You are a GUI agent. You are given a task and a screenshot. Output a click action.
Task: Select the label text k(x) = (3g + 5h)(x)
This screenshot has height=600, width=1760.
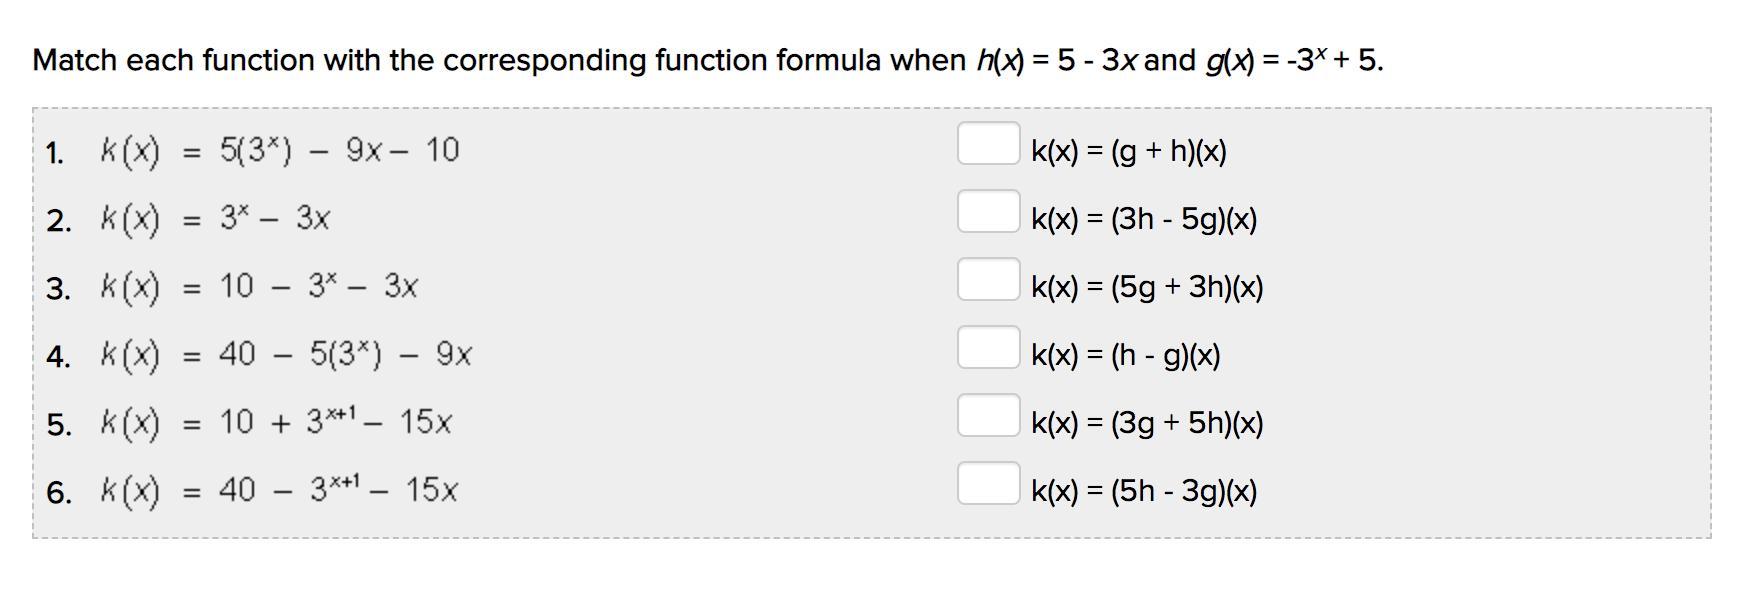[x=1147, y=423]
